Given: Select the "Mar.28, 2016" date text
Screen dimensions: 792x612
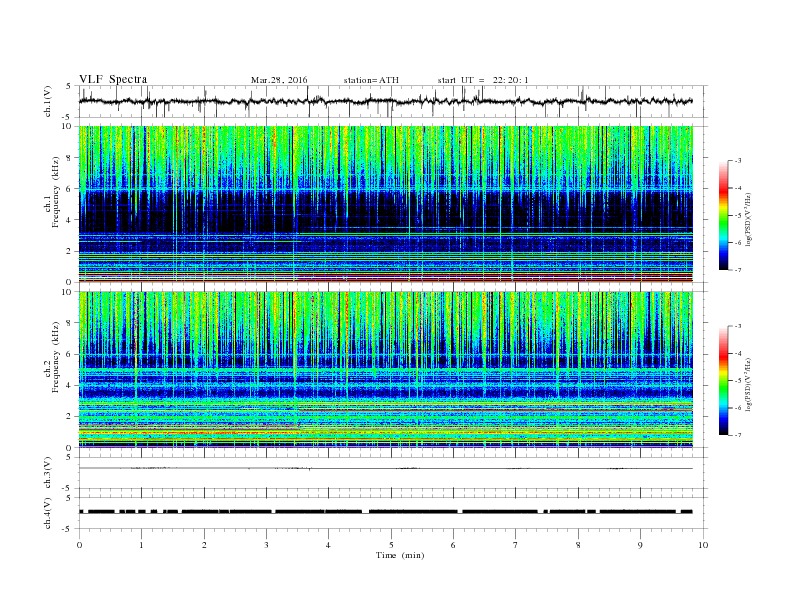Looking at the screenshot, I should click(x=279, y=80).
